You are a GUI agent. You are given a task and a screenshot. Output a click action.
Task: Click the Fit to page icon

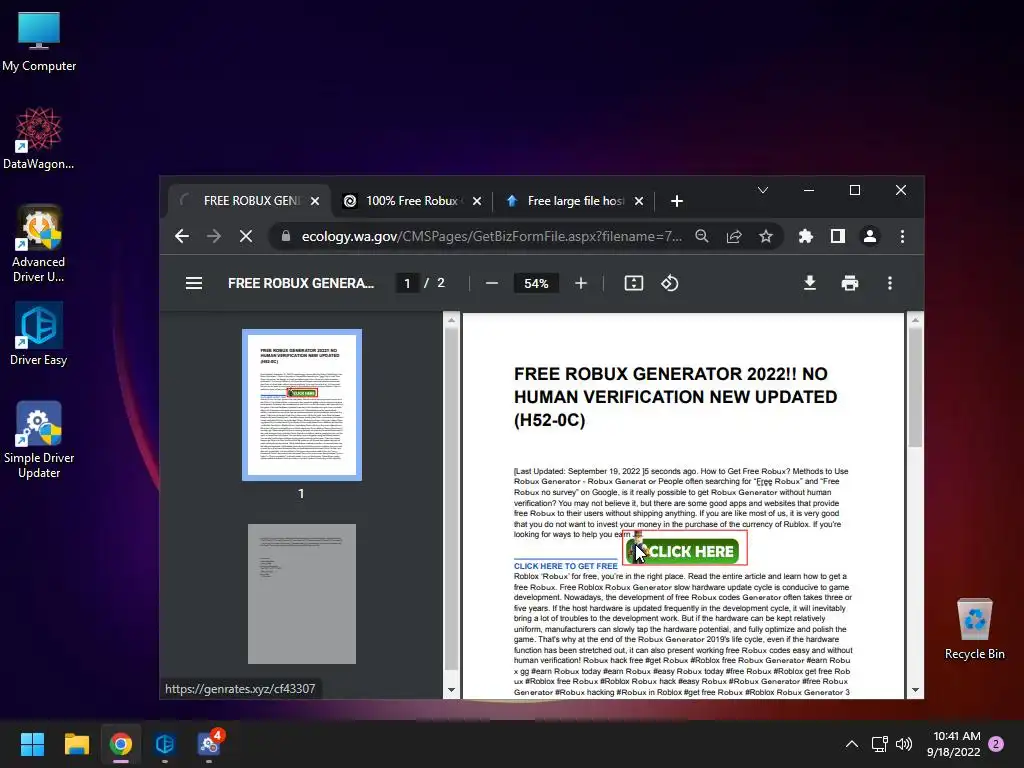pos(633,283)
